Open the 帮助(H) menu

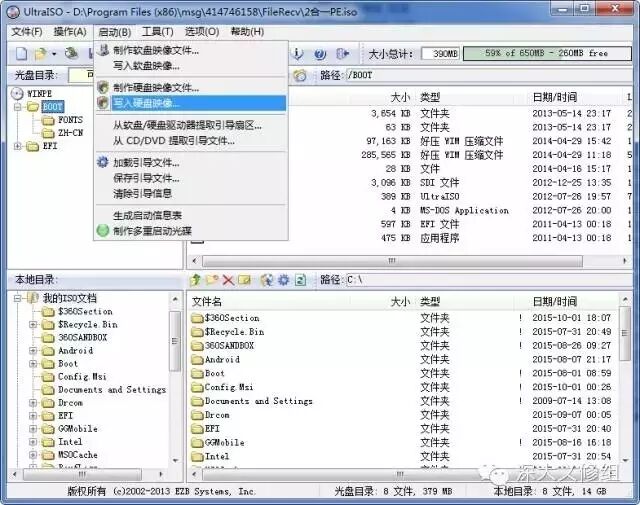(x=247, y=31)
